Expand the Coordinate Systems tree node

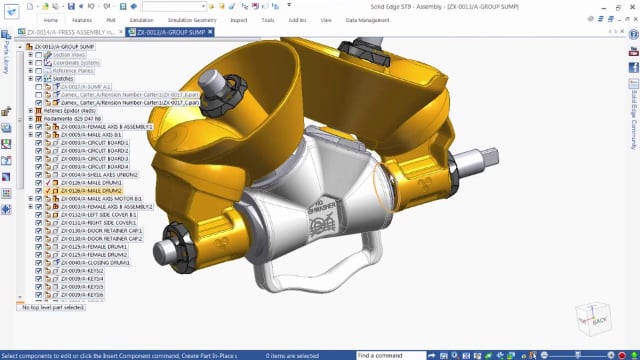[31, 63]
